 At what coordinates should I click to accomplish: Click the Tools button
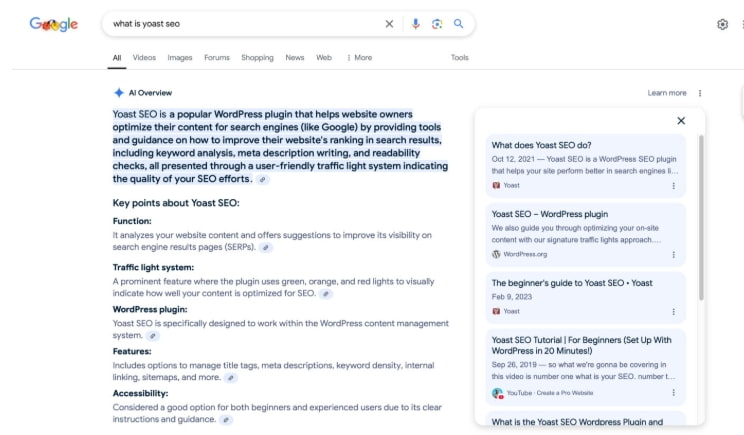click(459, 58)
